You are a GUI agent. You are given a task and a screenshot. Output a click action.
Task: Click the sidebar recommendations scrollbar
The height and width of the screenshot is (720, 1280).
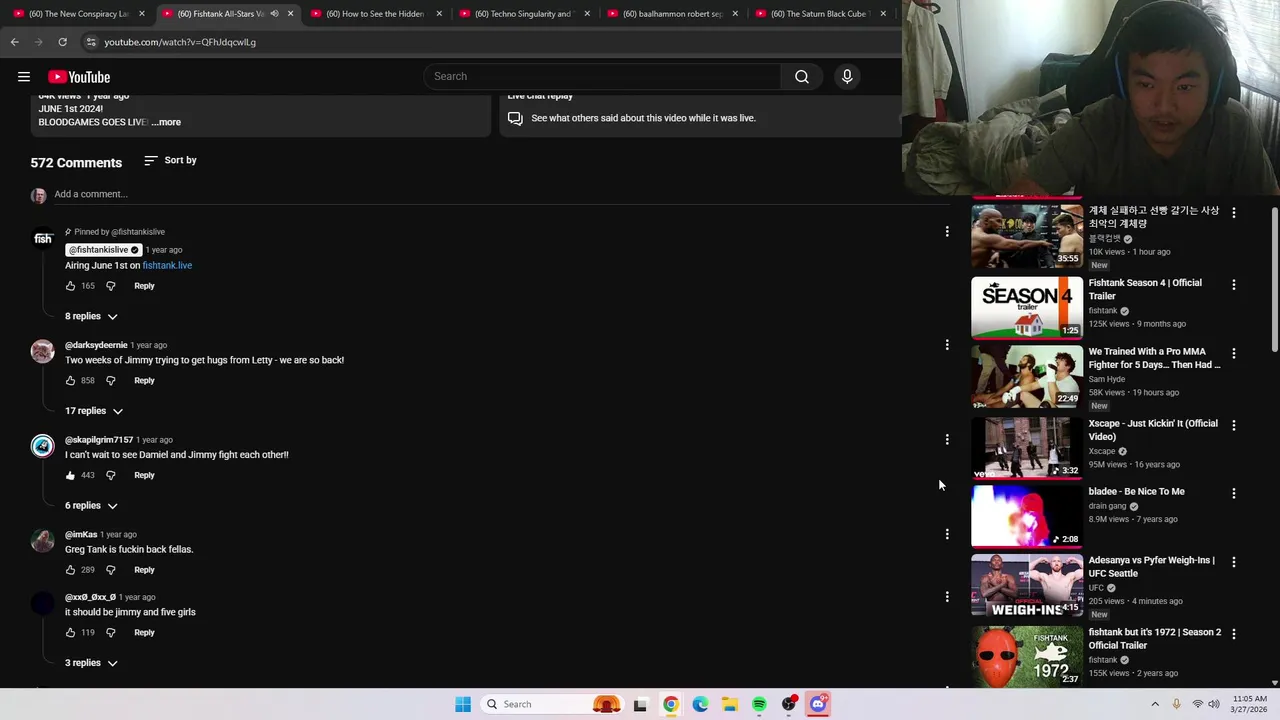(x=1274, y=280)
